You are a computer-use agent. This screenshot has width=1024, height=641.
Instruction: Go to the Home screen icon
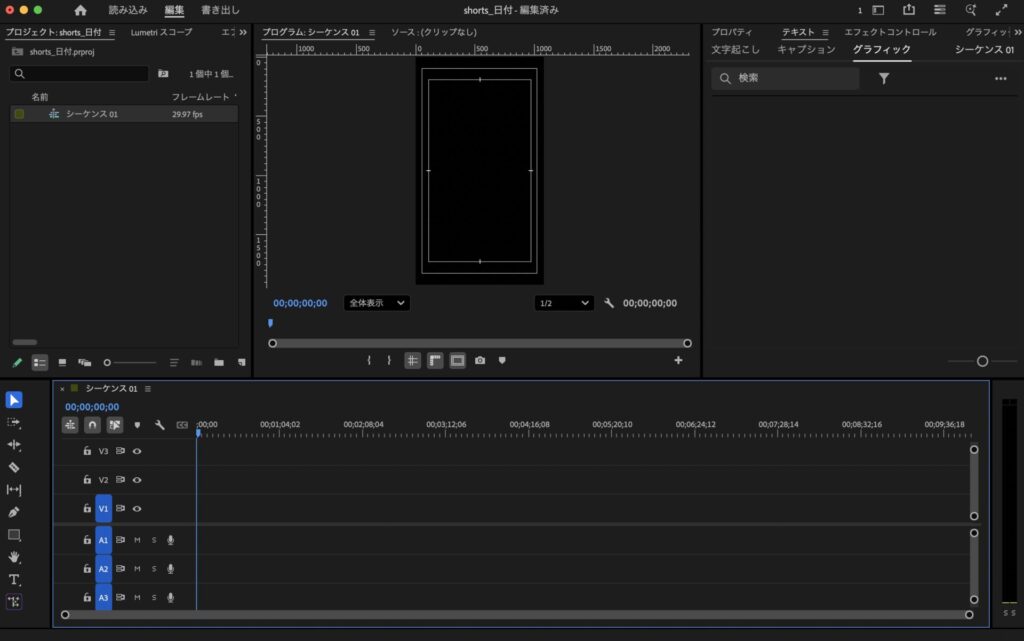click(x=80, y=10)
